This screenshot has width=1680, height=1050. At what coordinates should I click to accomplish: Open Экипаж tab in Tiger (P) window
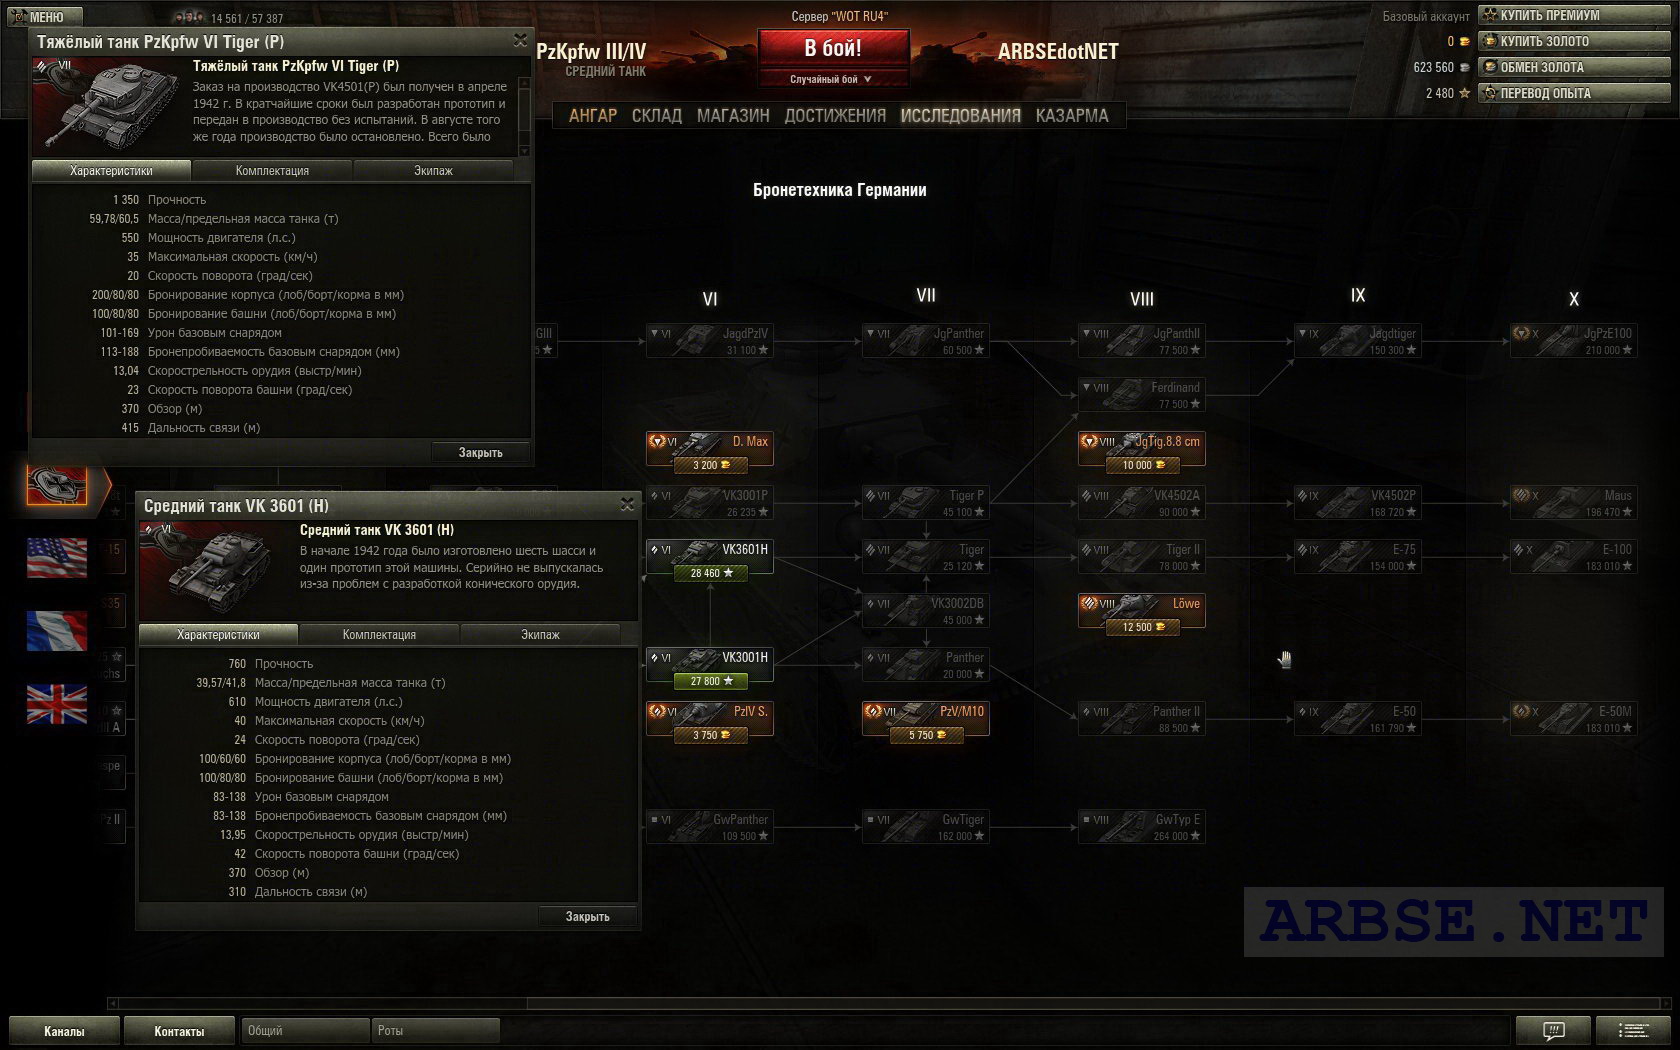(433, 171)
